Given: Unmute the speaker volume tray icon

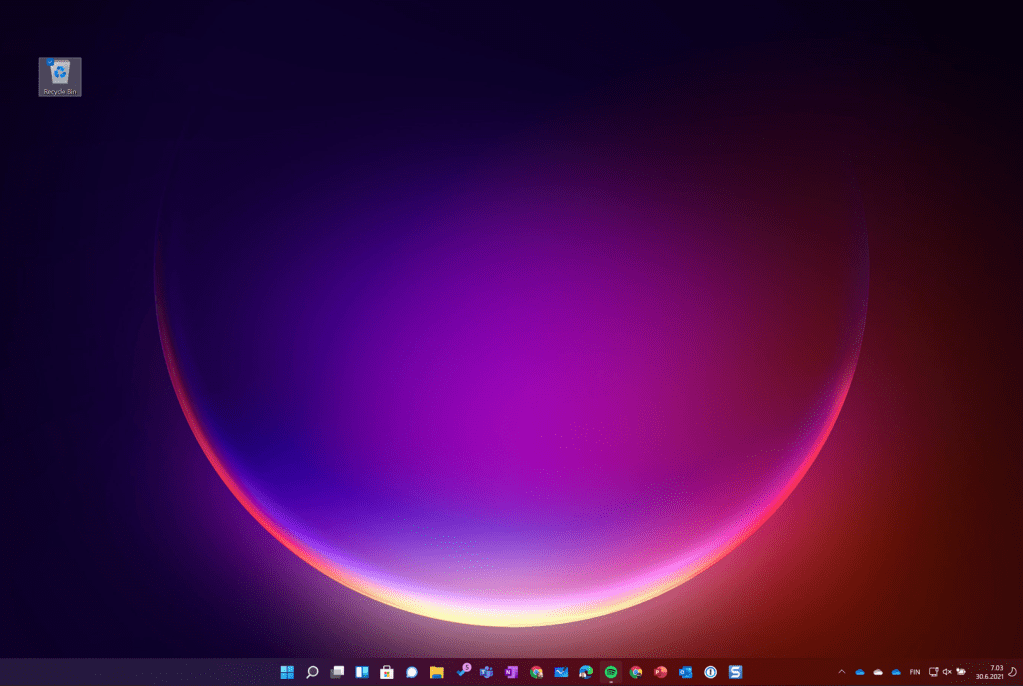Looking at the screenshot, I should [x=946, y=672].
